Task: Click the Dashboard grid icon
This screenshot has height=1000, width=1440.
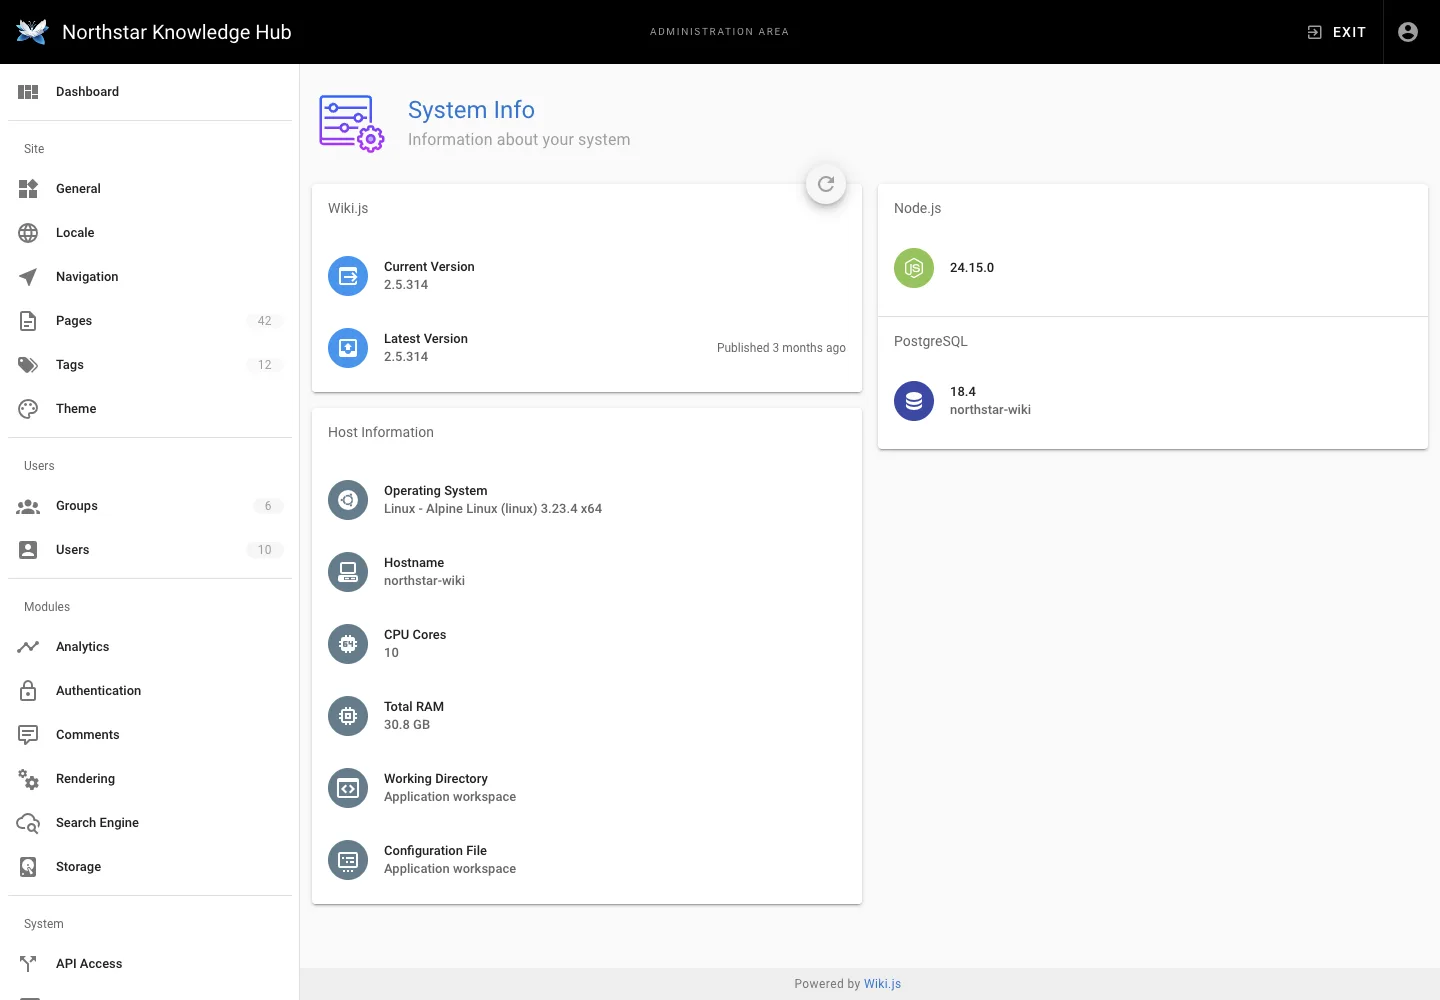Action: (x=28, y=92)
